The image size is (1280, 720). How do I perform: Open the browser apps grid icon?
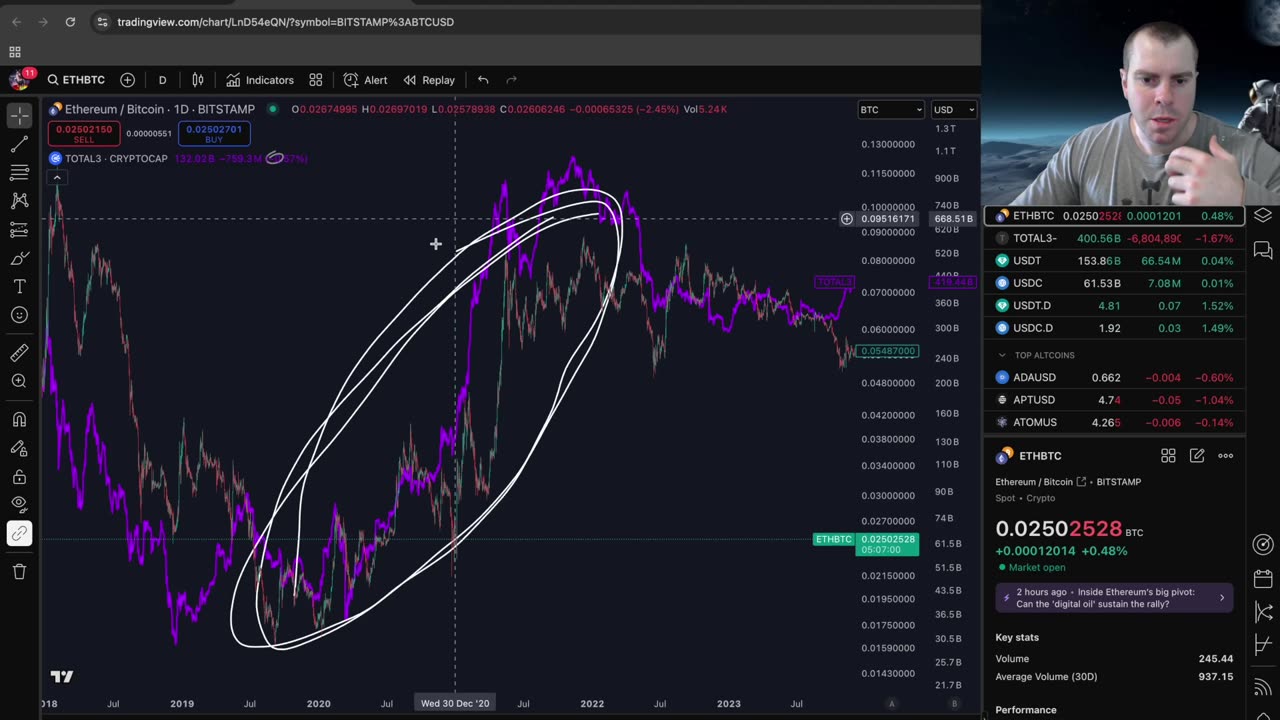[x=15, y=52]
